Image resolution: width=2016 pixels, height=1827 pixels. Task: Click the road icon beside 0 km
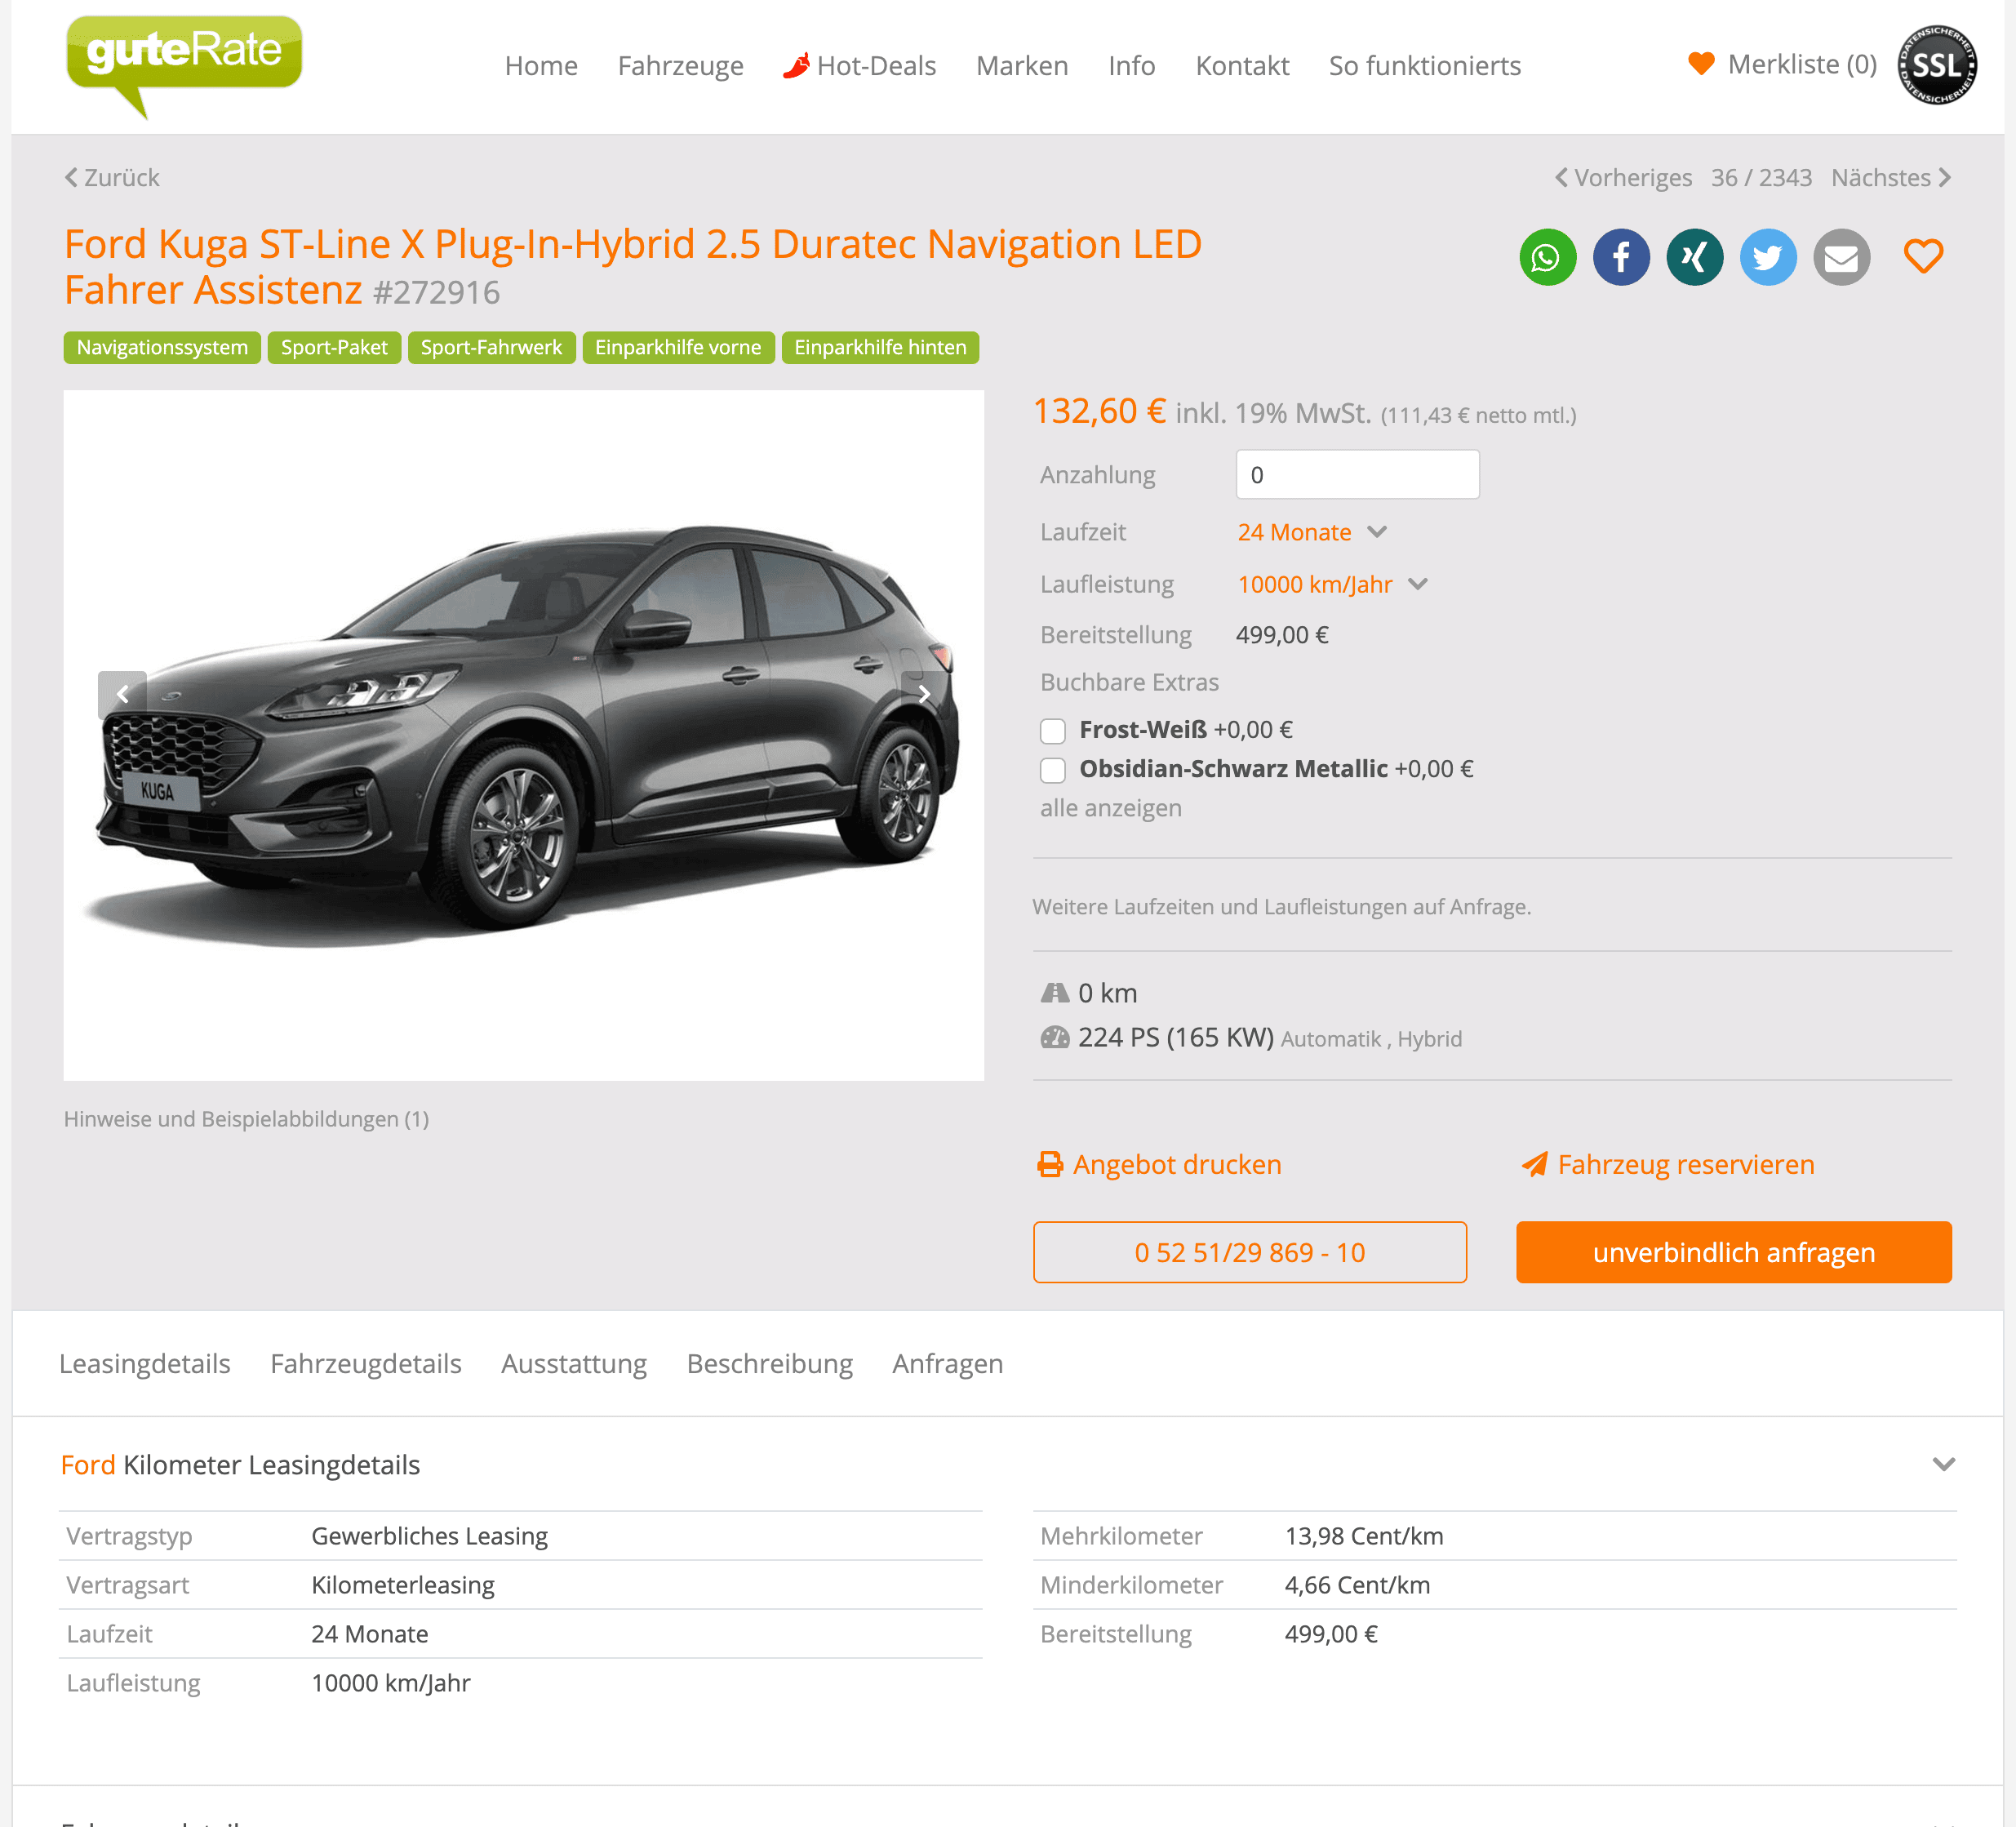1055,993
